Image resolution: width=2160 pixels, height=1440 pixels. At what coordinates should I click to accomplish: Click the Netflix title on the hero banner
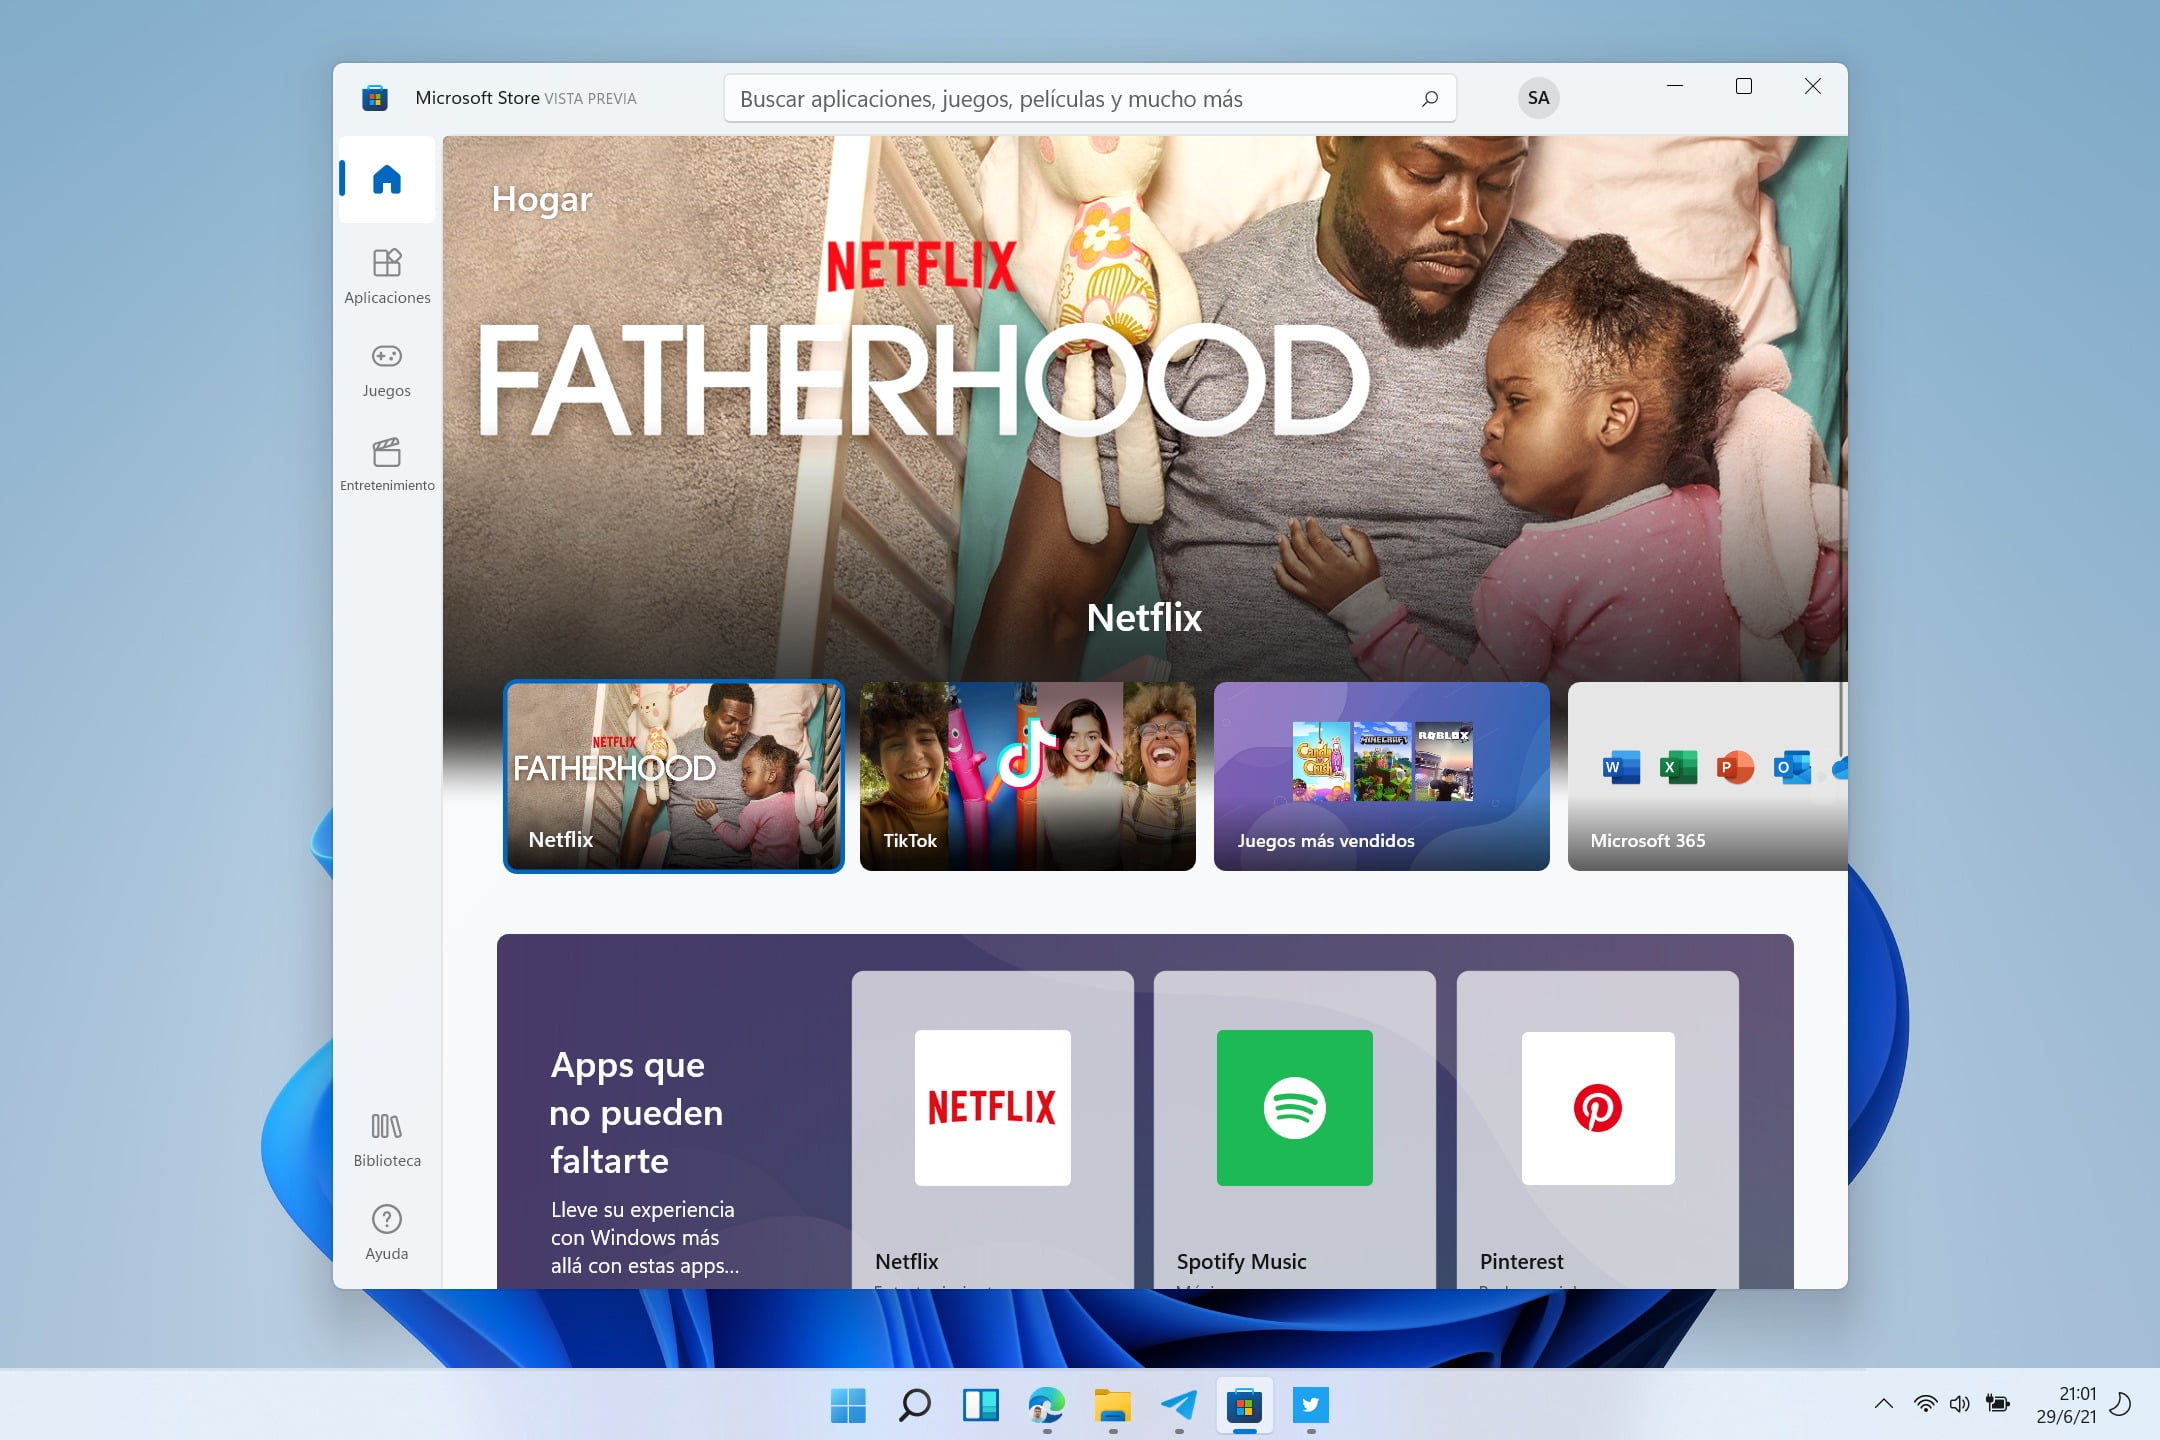1144,617
